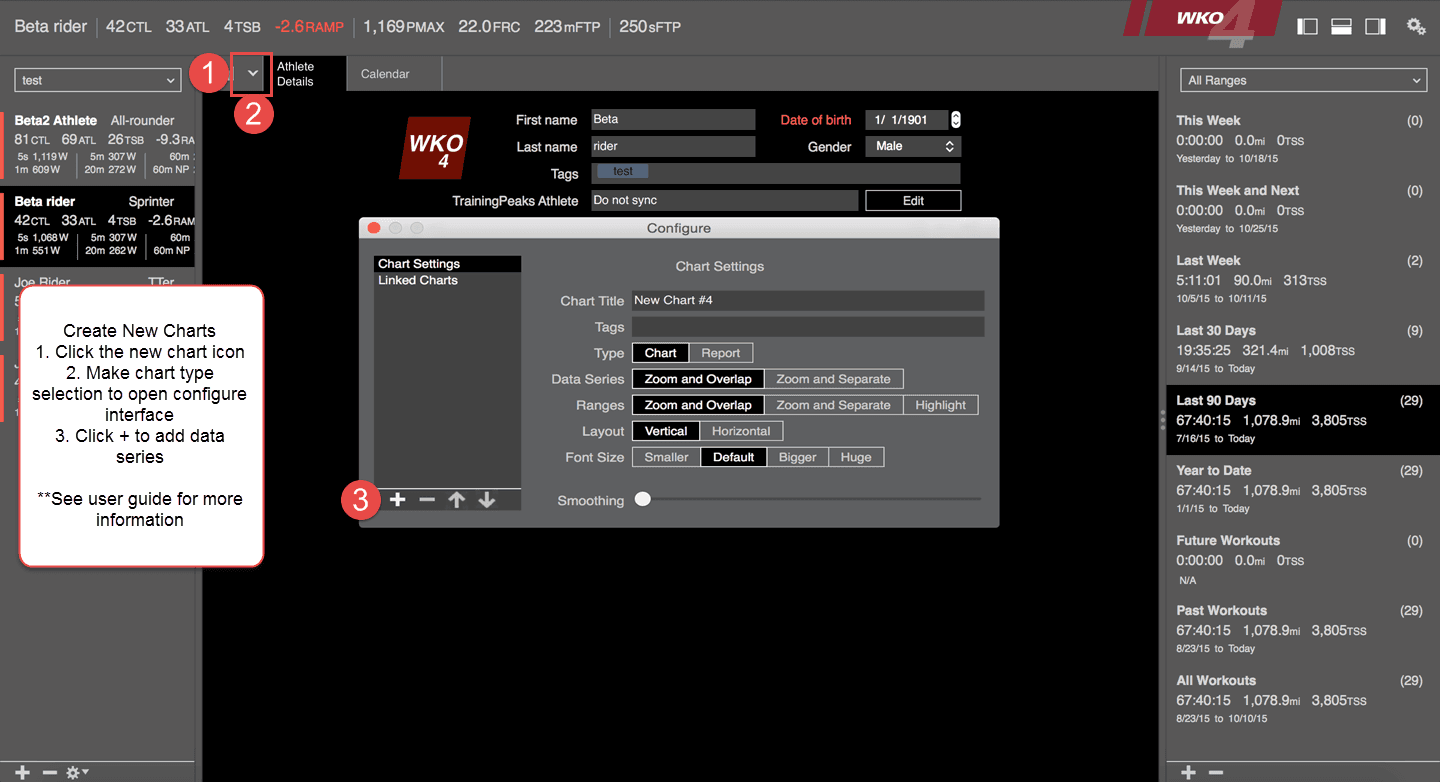Add athlete with plus in left panel
Image resolution: width=1440 pixels, height=782 pixels.
point(23,772)
